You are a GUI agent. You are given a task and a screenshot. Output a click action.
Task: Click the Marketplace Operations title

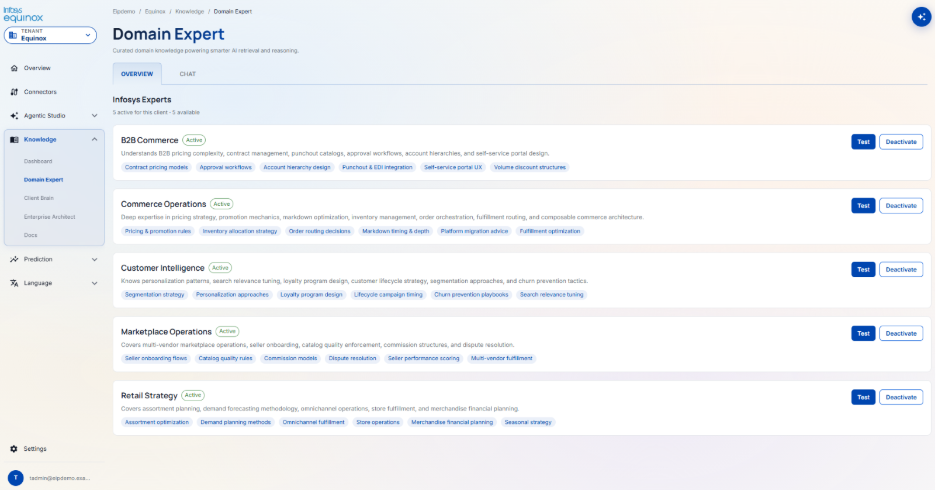[167, 332]
